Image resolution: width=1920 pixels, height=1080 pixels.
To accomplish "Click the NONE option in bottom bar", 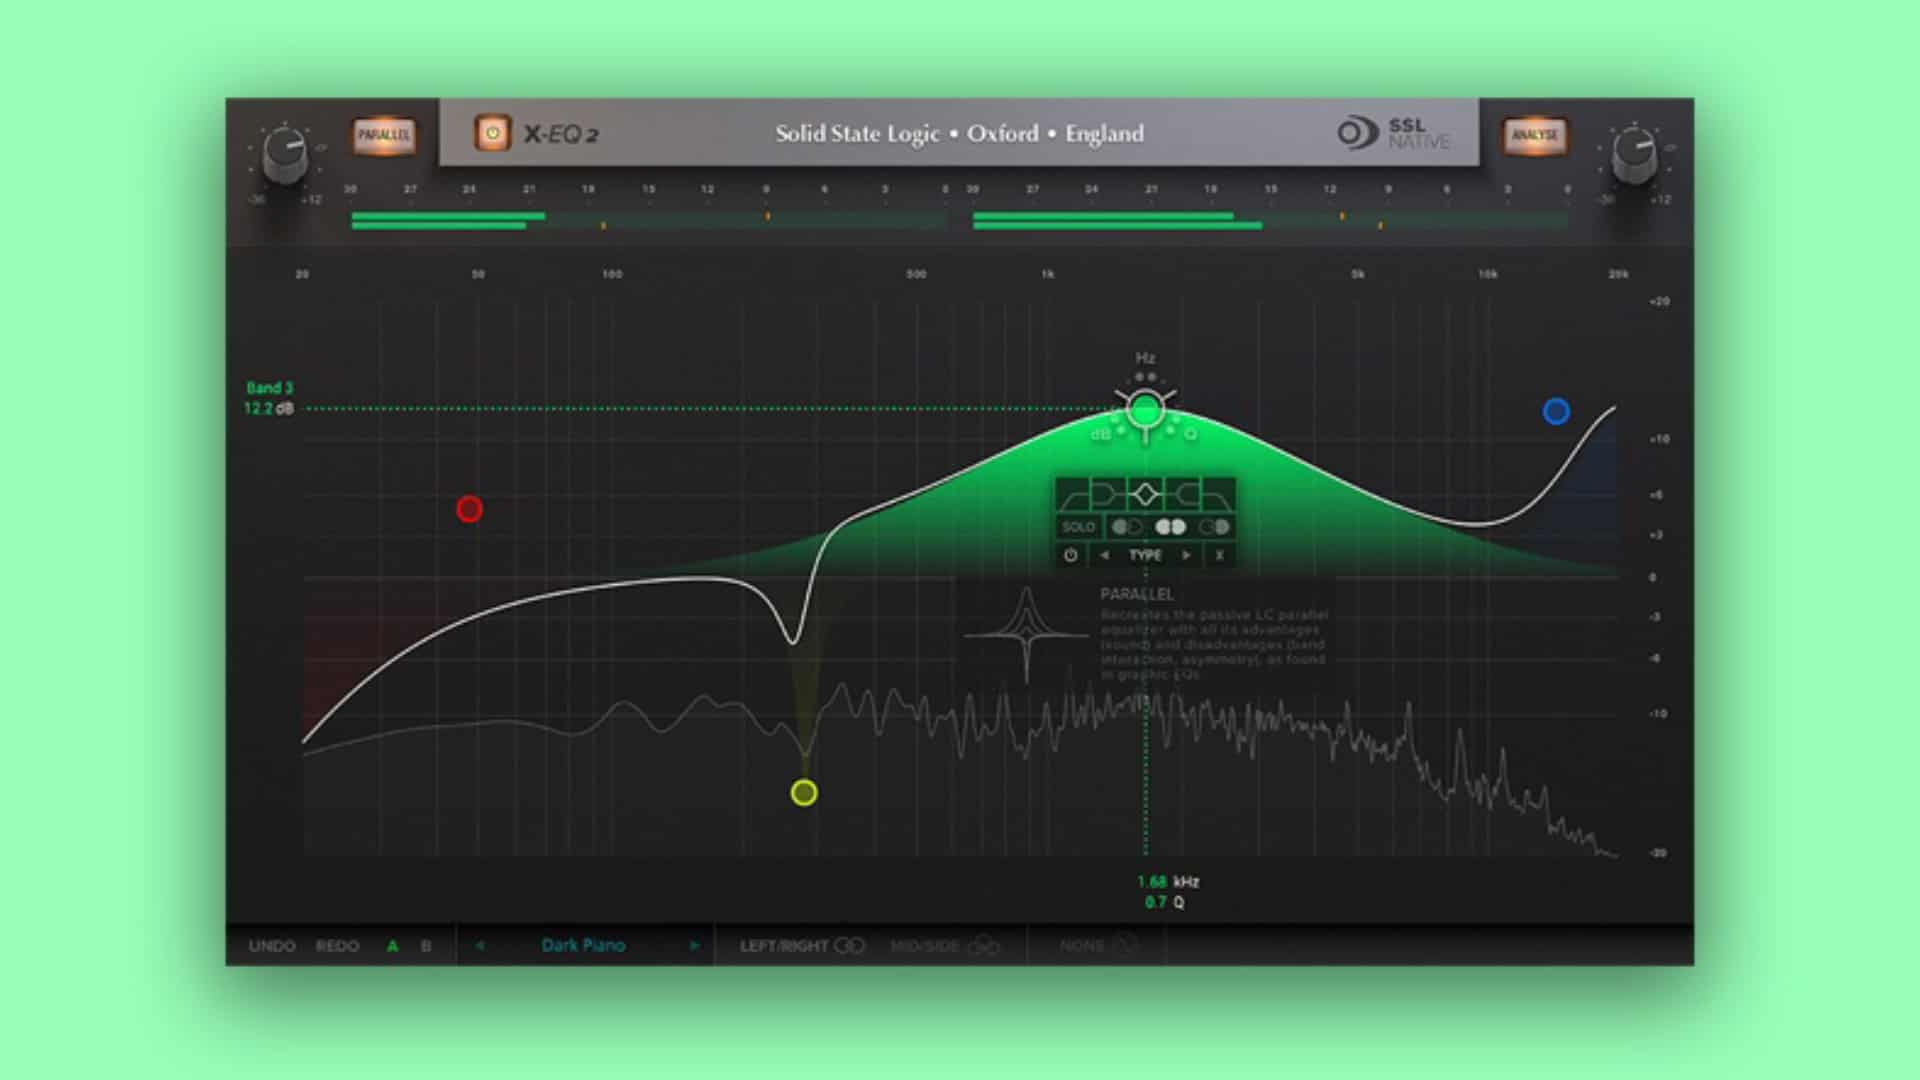I will pyautogui.click(x=1098, y=945).
